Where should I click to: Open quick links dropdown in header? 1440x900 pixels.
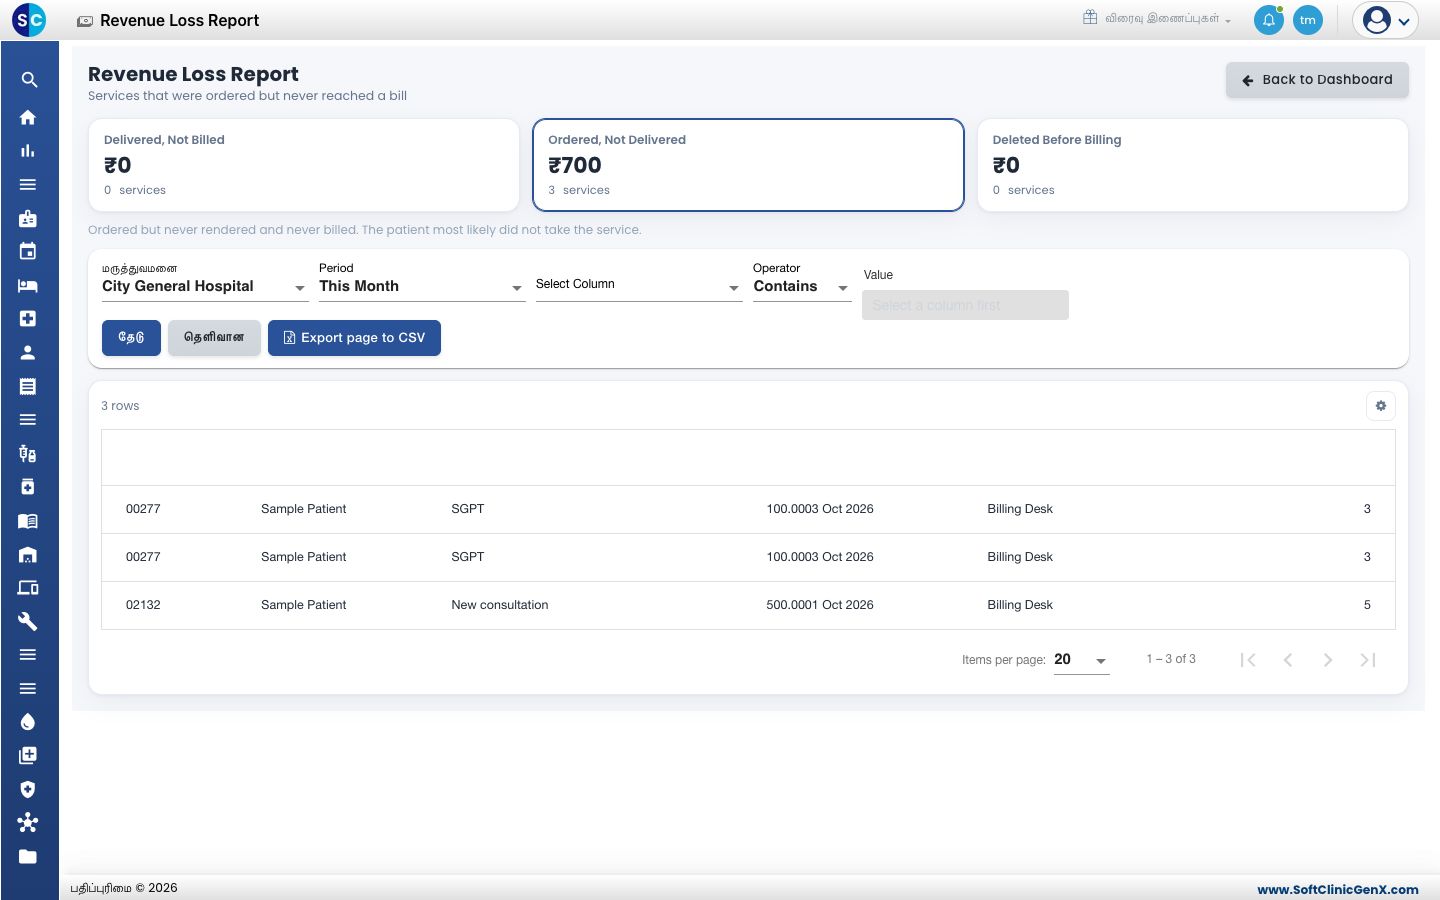coord(1157,18)
